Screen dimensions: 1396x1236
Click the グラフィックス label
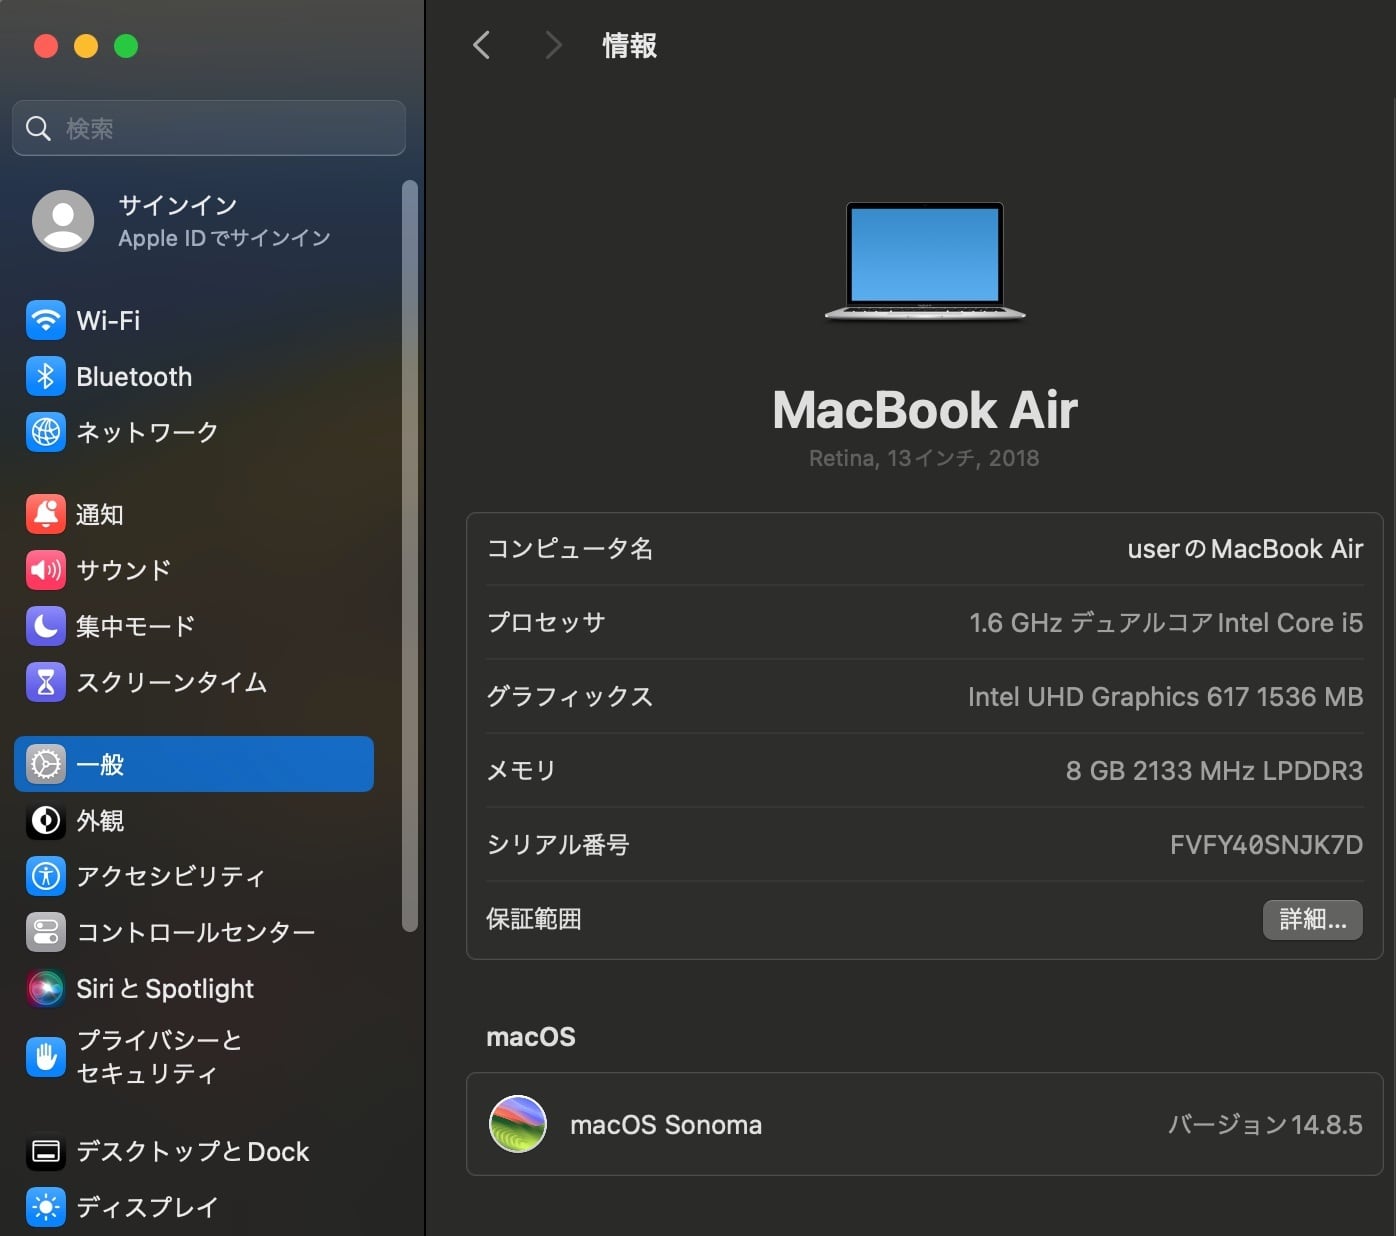coord(569,697)
